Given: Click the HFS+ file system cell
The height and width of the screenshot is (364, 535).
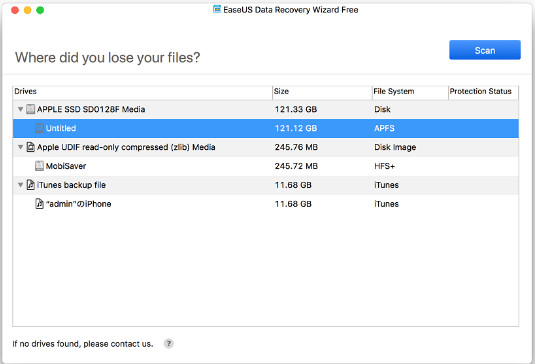Looking at the screenshot, I should pyautogui.click(x=385, y=166).
